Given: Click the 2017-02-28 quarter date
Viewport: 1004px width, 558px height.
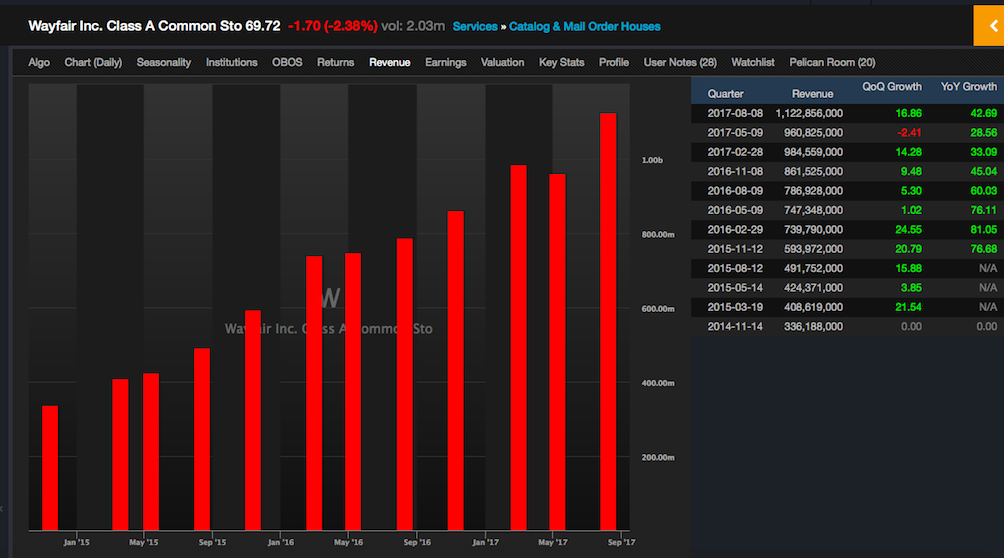Looking at the screenshot, I should click(x=735, y=152).
